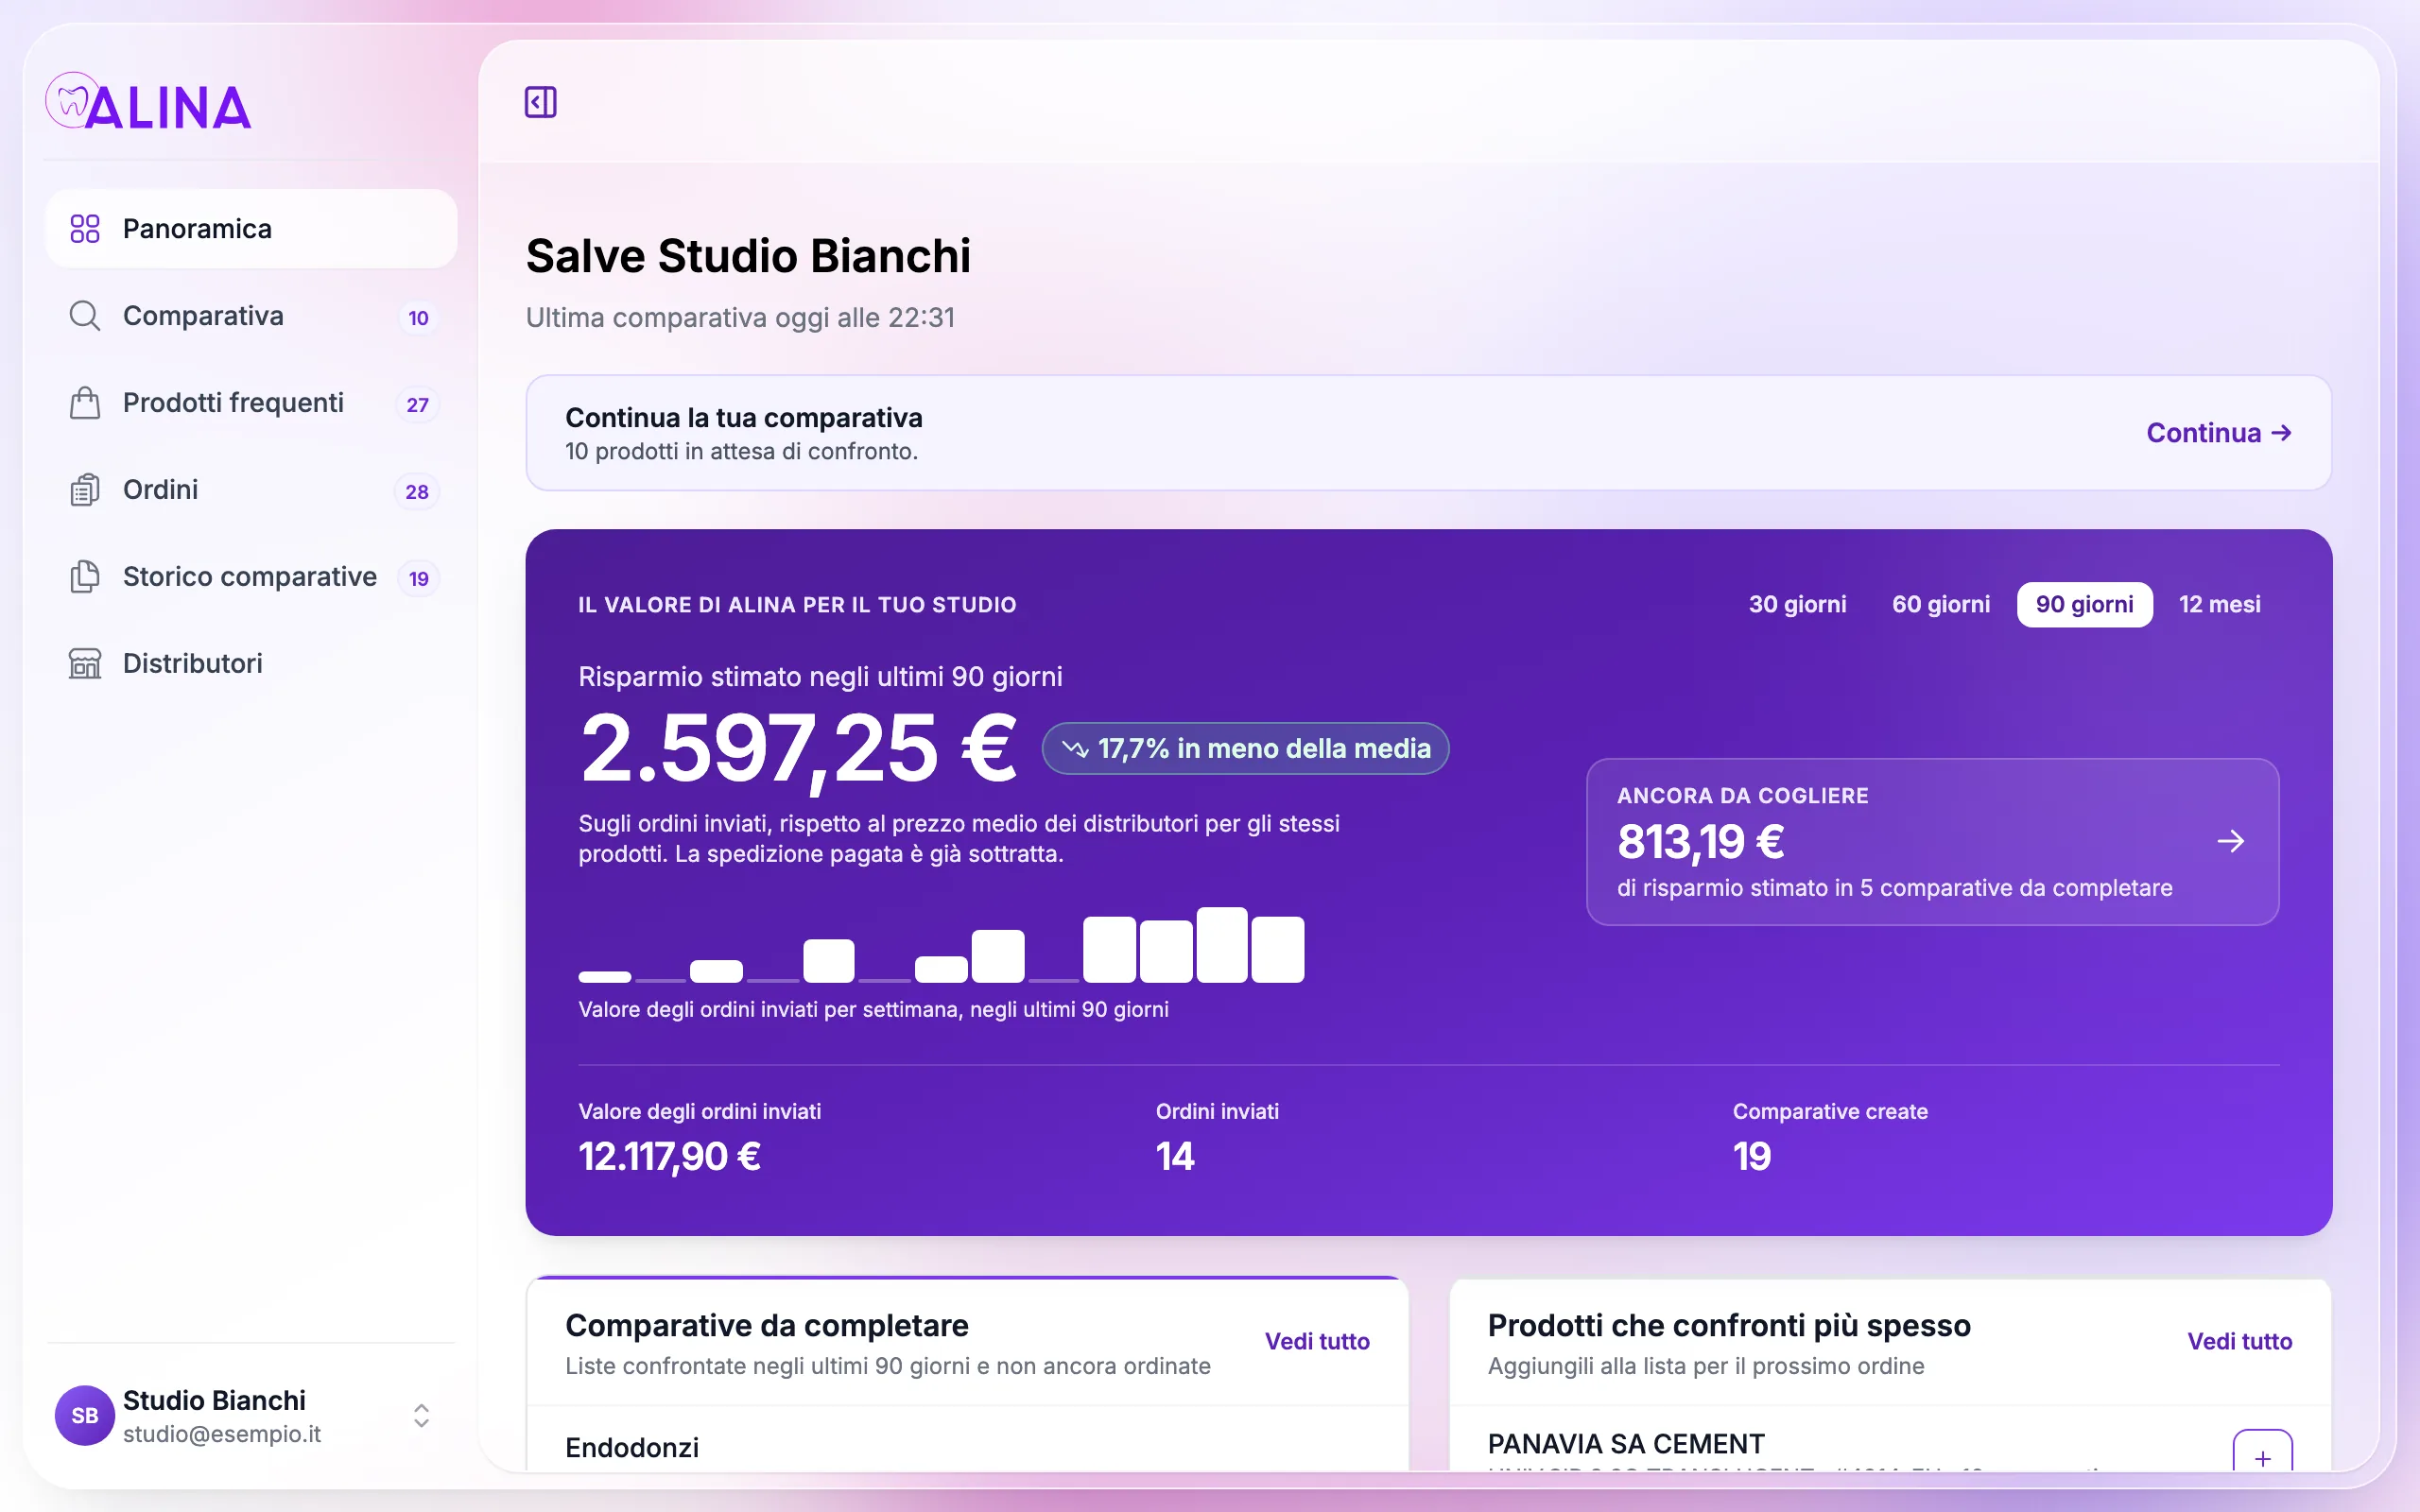The width and height of the screenshot is (2420, 1512).
Task: Select the 90 giorni period
Action: 2084,605
